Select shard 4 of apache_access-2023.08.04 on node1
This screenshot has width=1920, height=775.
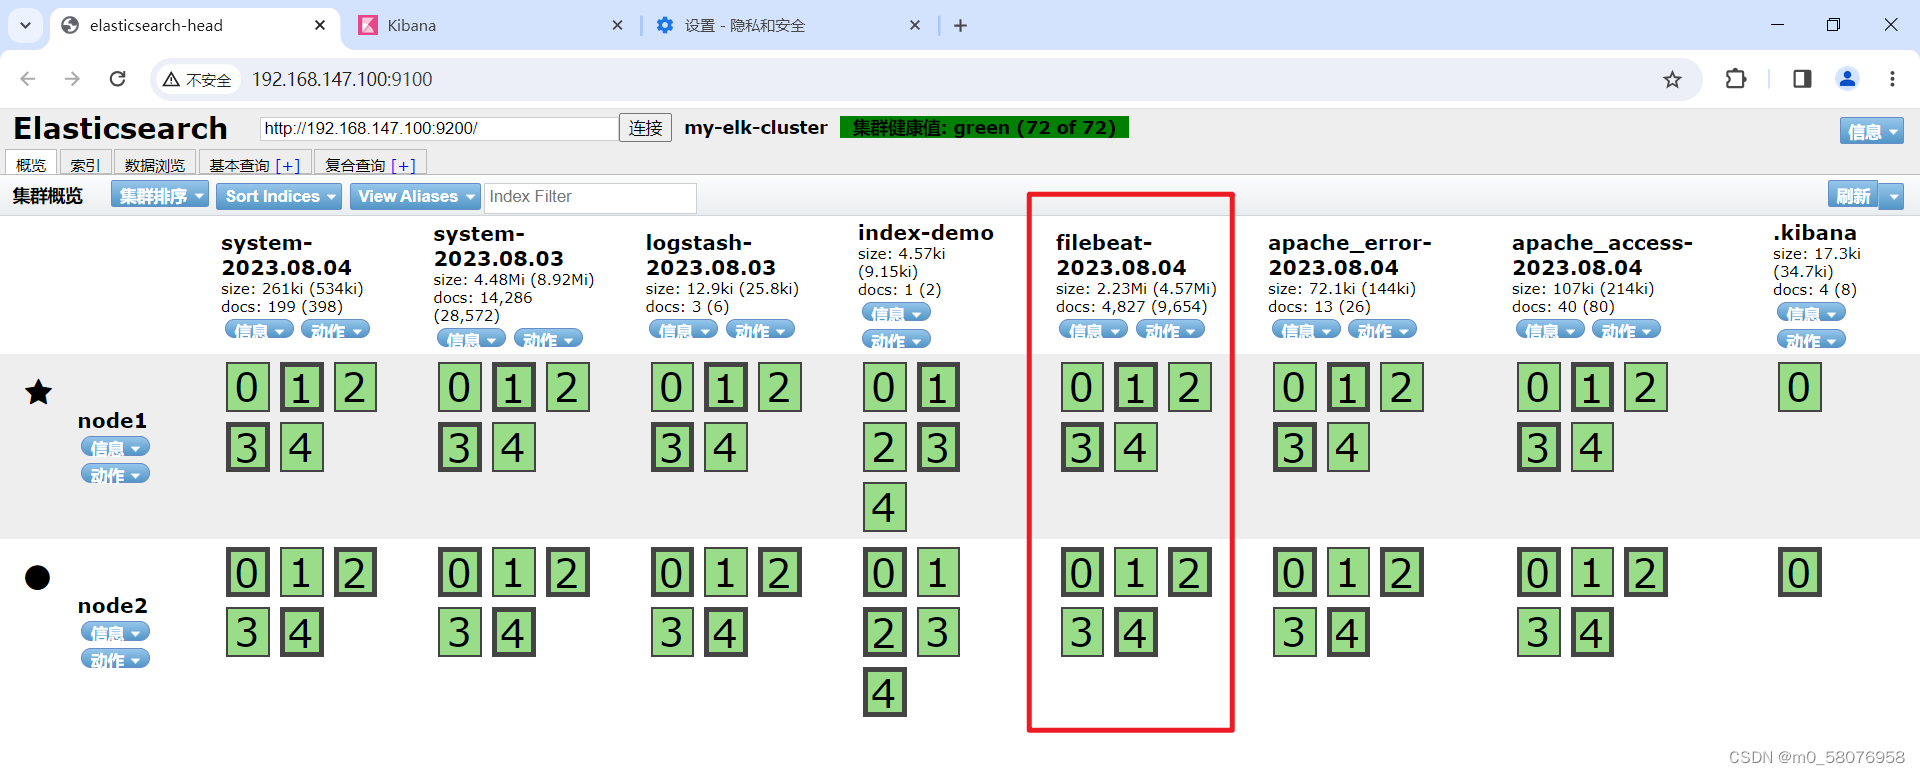click(x=1592, y=447)
